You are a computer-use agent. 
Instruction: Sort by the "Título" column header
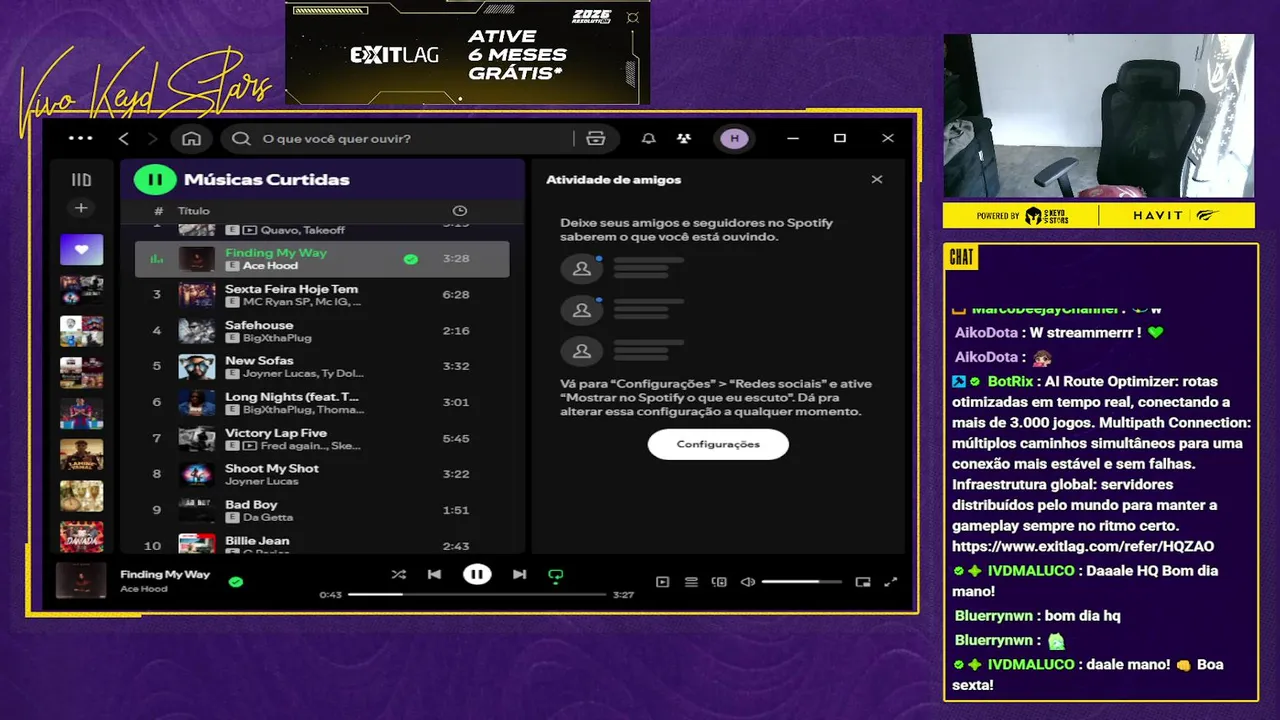pyautogui.click(x=194, y=211)
